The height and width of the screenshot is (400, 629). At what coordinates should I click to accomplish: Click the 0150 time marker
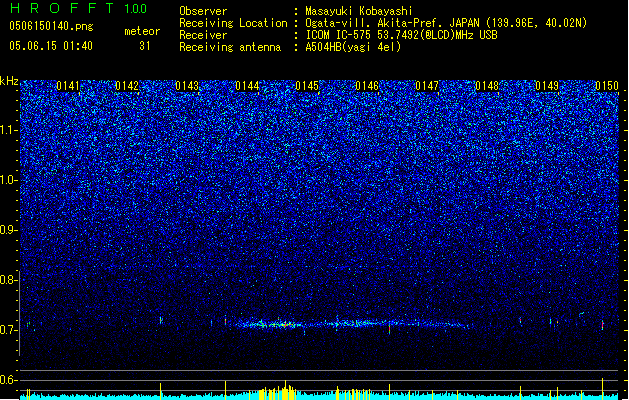(607, 86)
